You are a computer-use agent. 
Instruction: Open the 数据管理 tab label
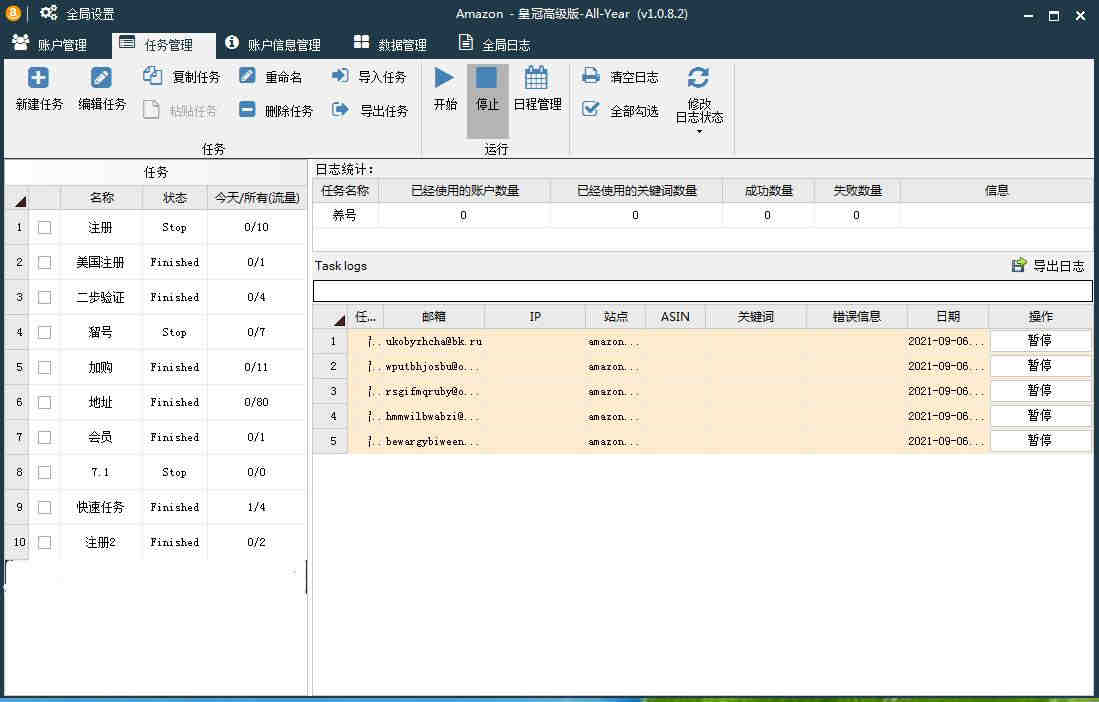pos(402,45)
